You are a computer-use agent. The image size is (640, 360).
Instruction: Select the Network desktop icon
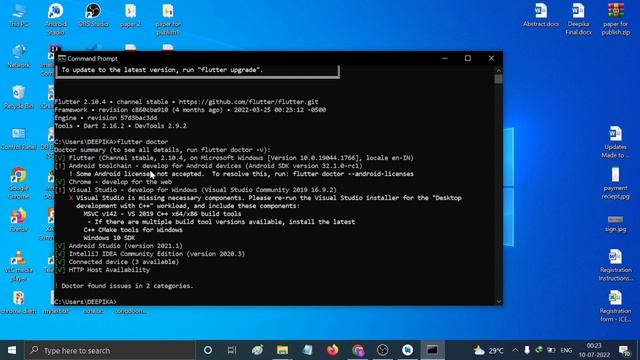click(18, 56)
